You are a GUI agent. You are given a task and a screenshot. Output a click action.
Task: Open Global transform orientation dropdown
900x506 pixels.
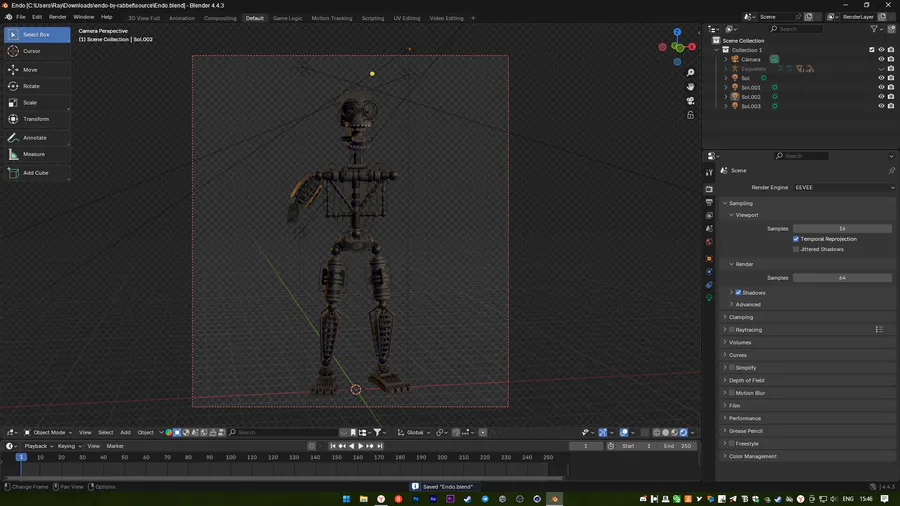414,433
